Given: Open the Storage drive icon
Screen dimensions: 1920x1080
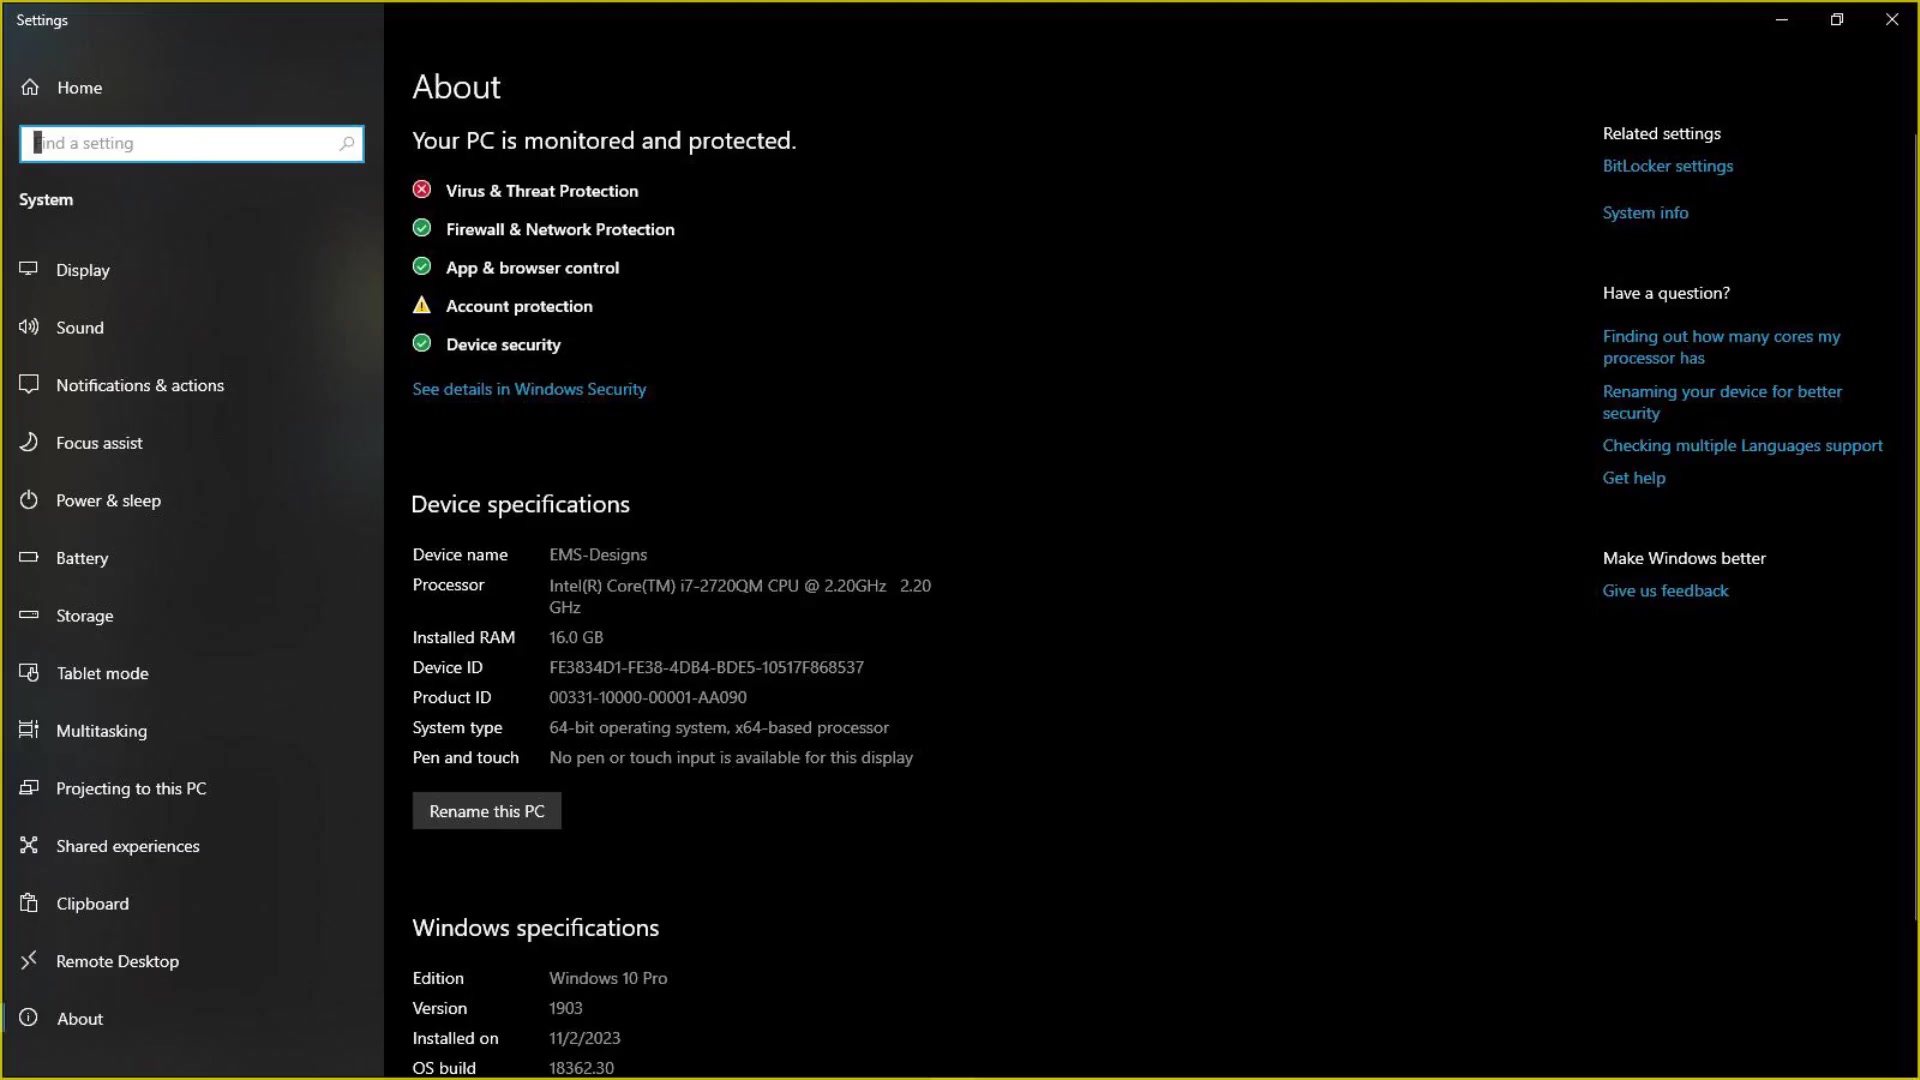Looking at the screenshot, I should [x=31, y=615].
